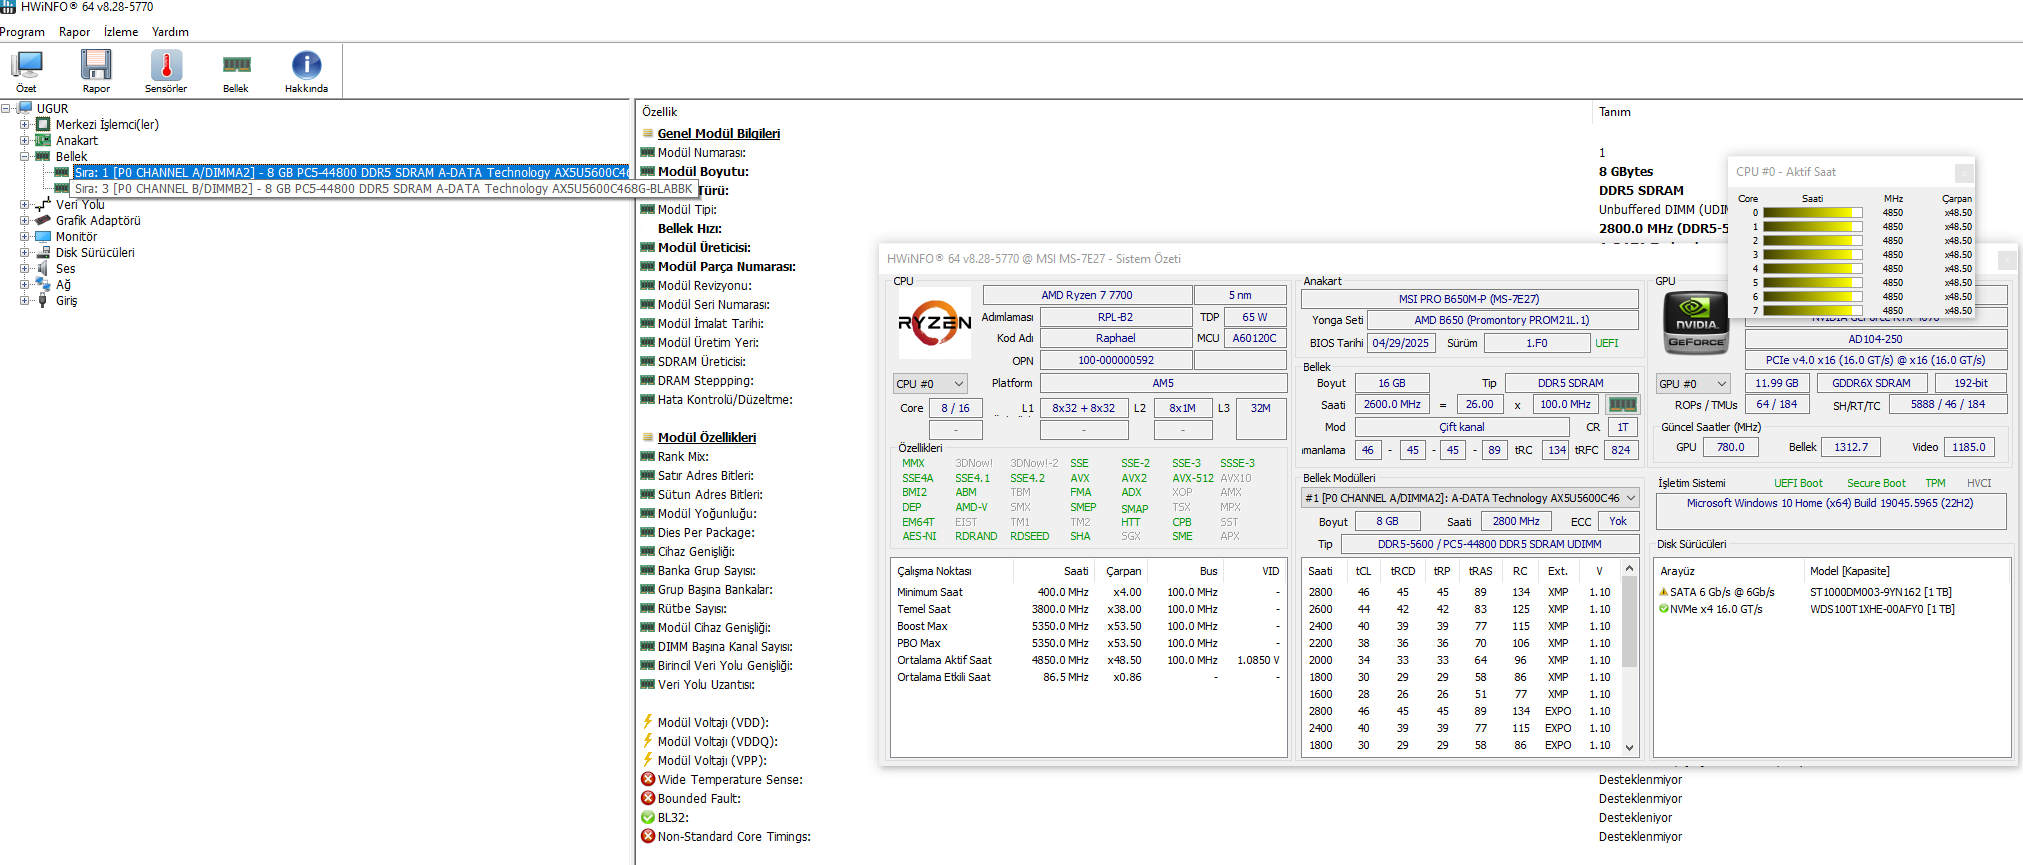Click the Monitör display tree icon

[x=43, y=236]
